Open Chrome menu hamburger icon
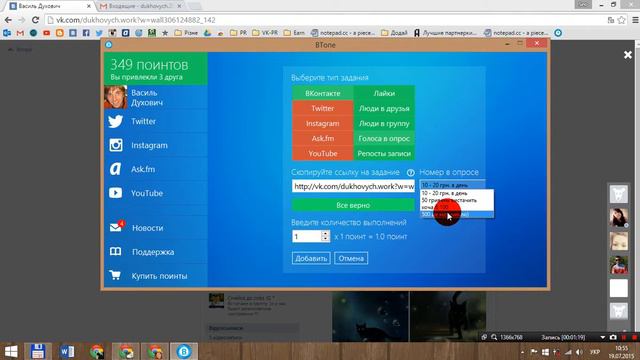The image size is (640, 360). point(635,20)
